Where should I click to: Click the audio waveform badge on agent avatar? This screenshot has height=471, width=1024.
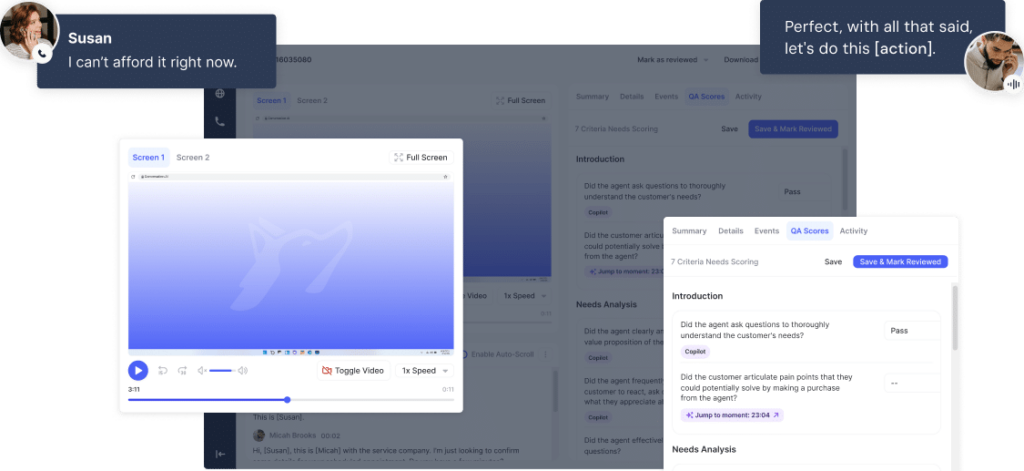click(x=1014, y=84)
